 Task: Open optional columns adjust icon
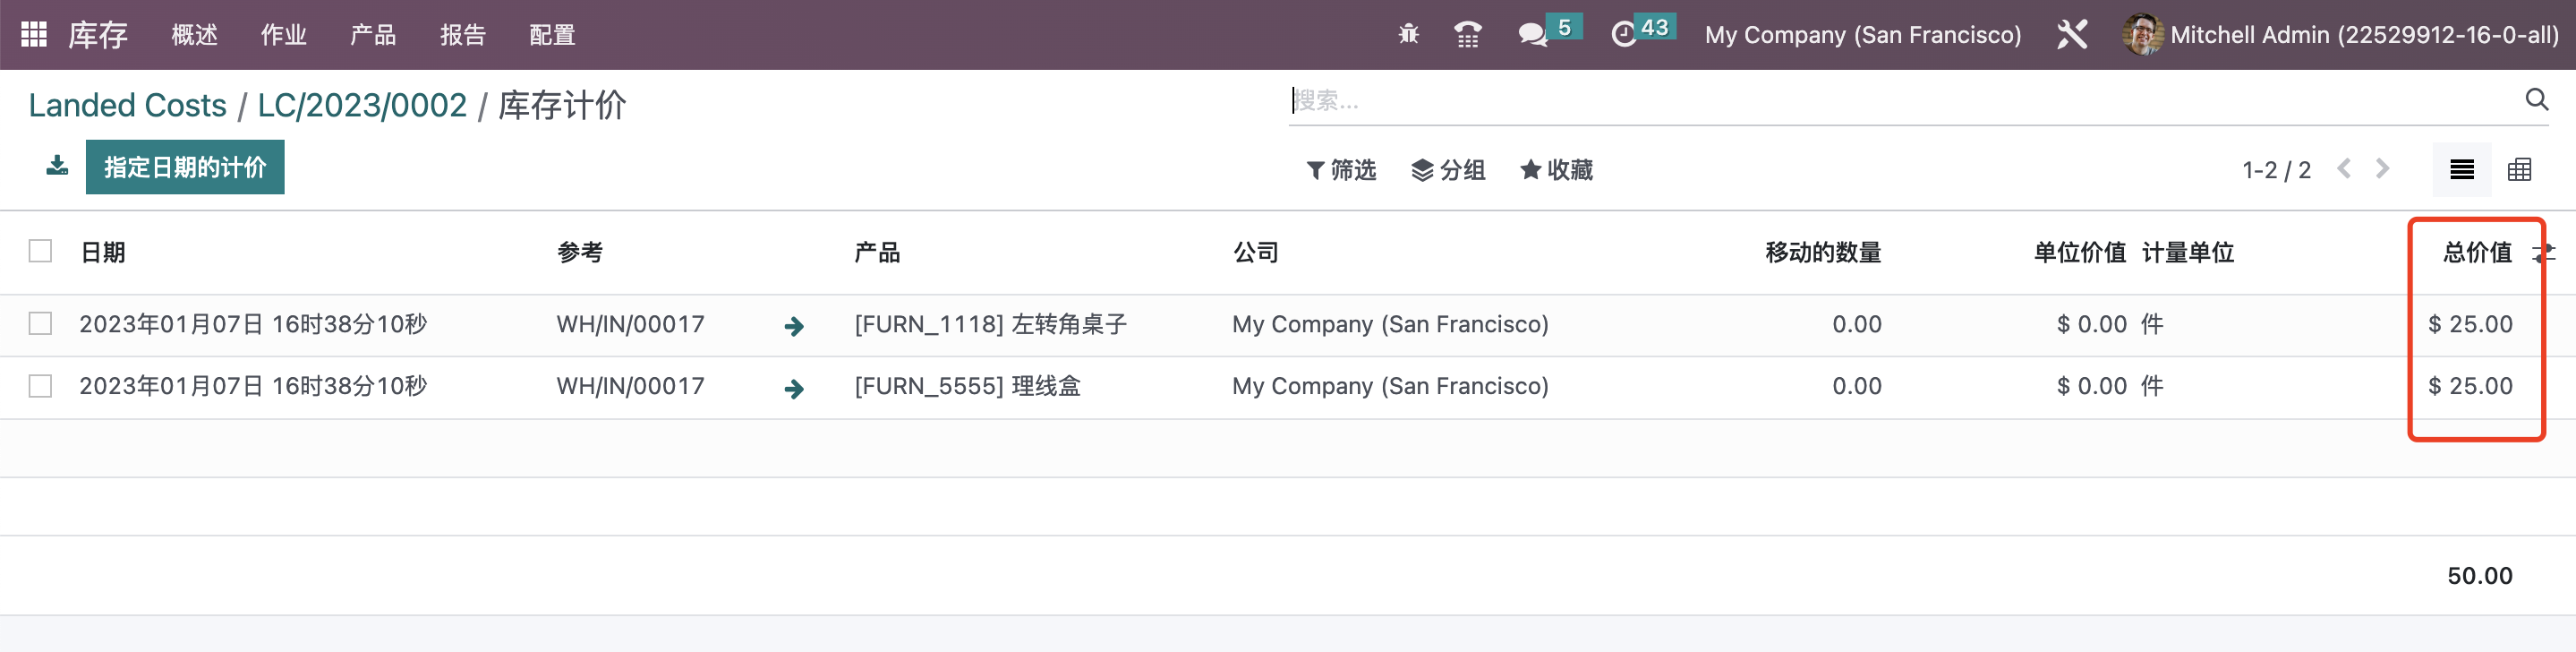tap(2545, 253)
